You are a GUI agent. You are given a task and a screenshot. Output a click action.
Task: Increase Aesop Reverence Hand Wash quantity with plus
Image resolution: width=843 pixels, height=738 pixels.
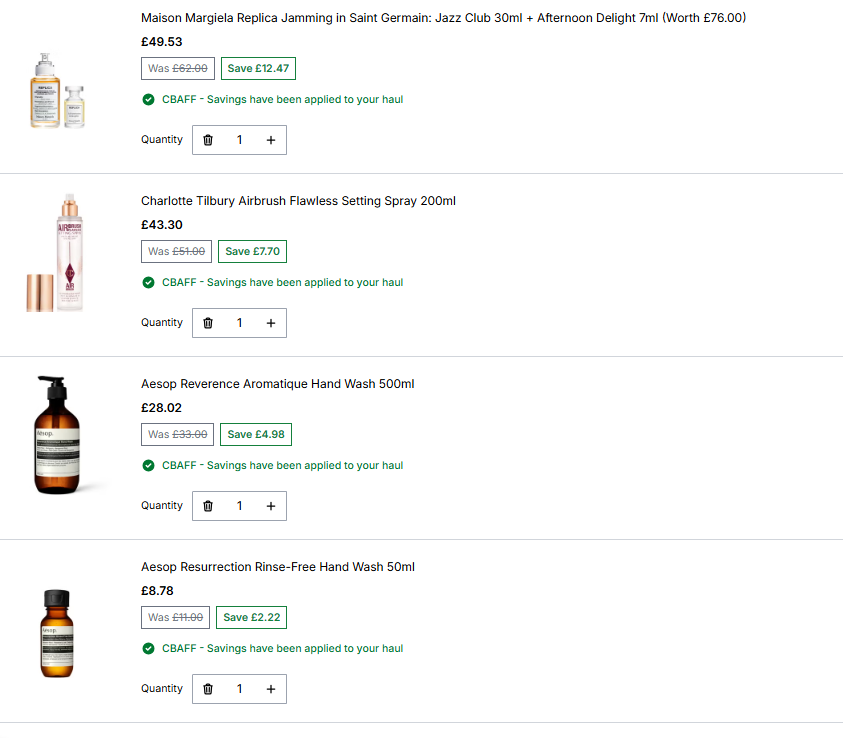(271, 506)
